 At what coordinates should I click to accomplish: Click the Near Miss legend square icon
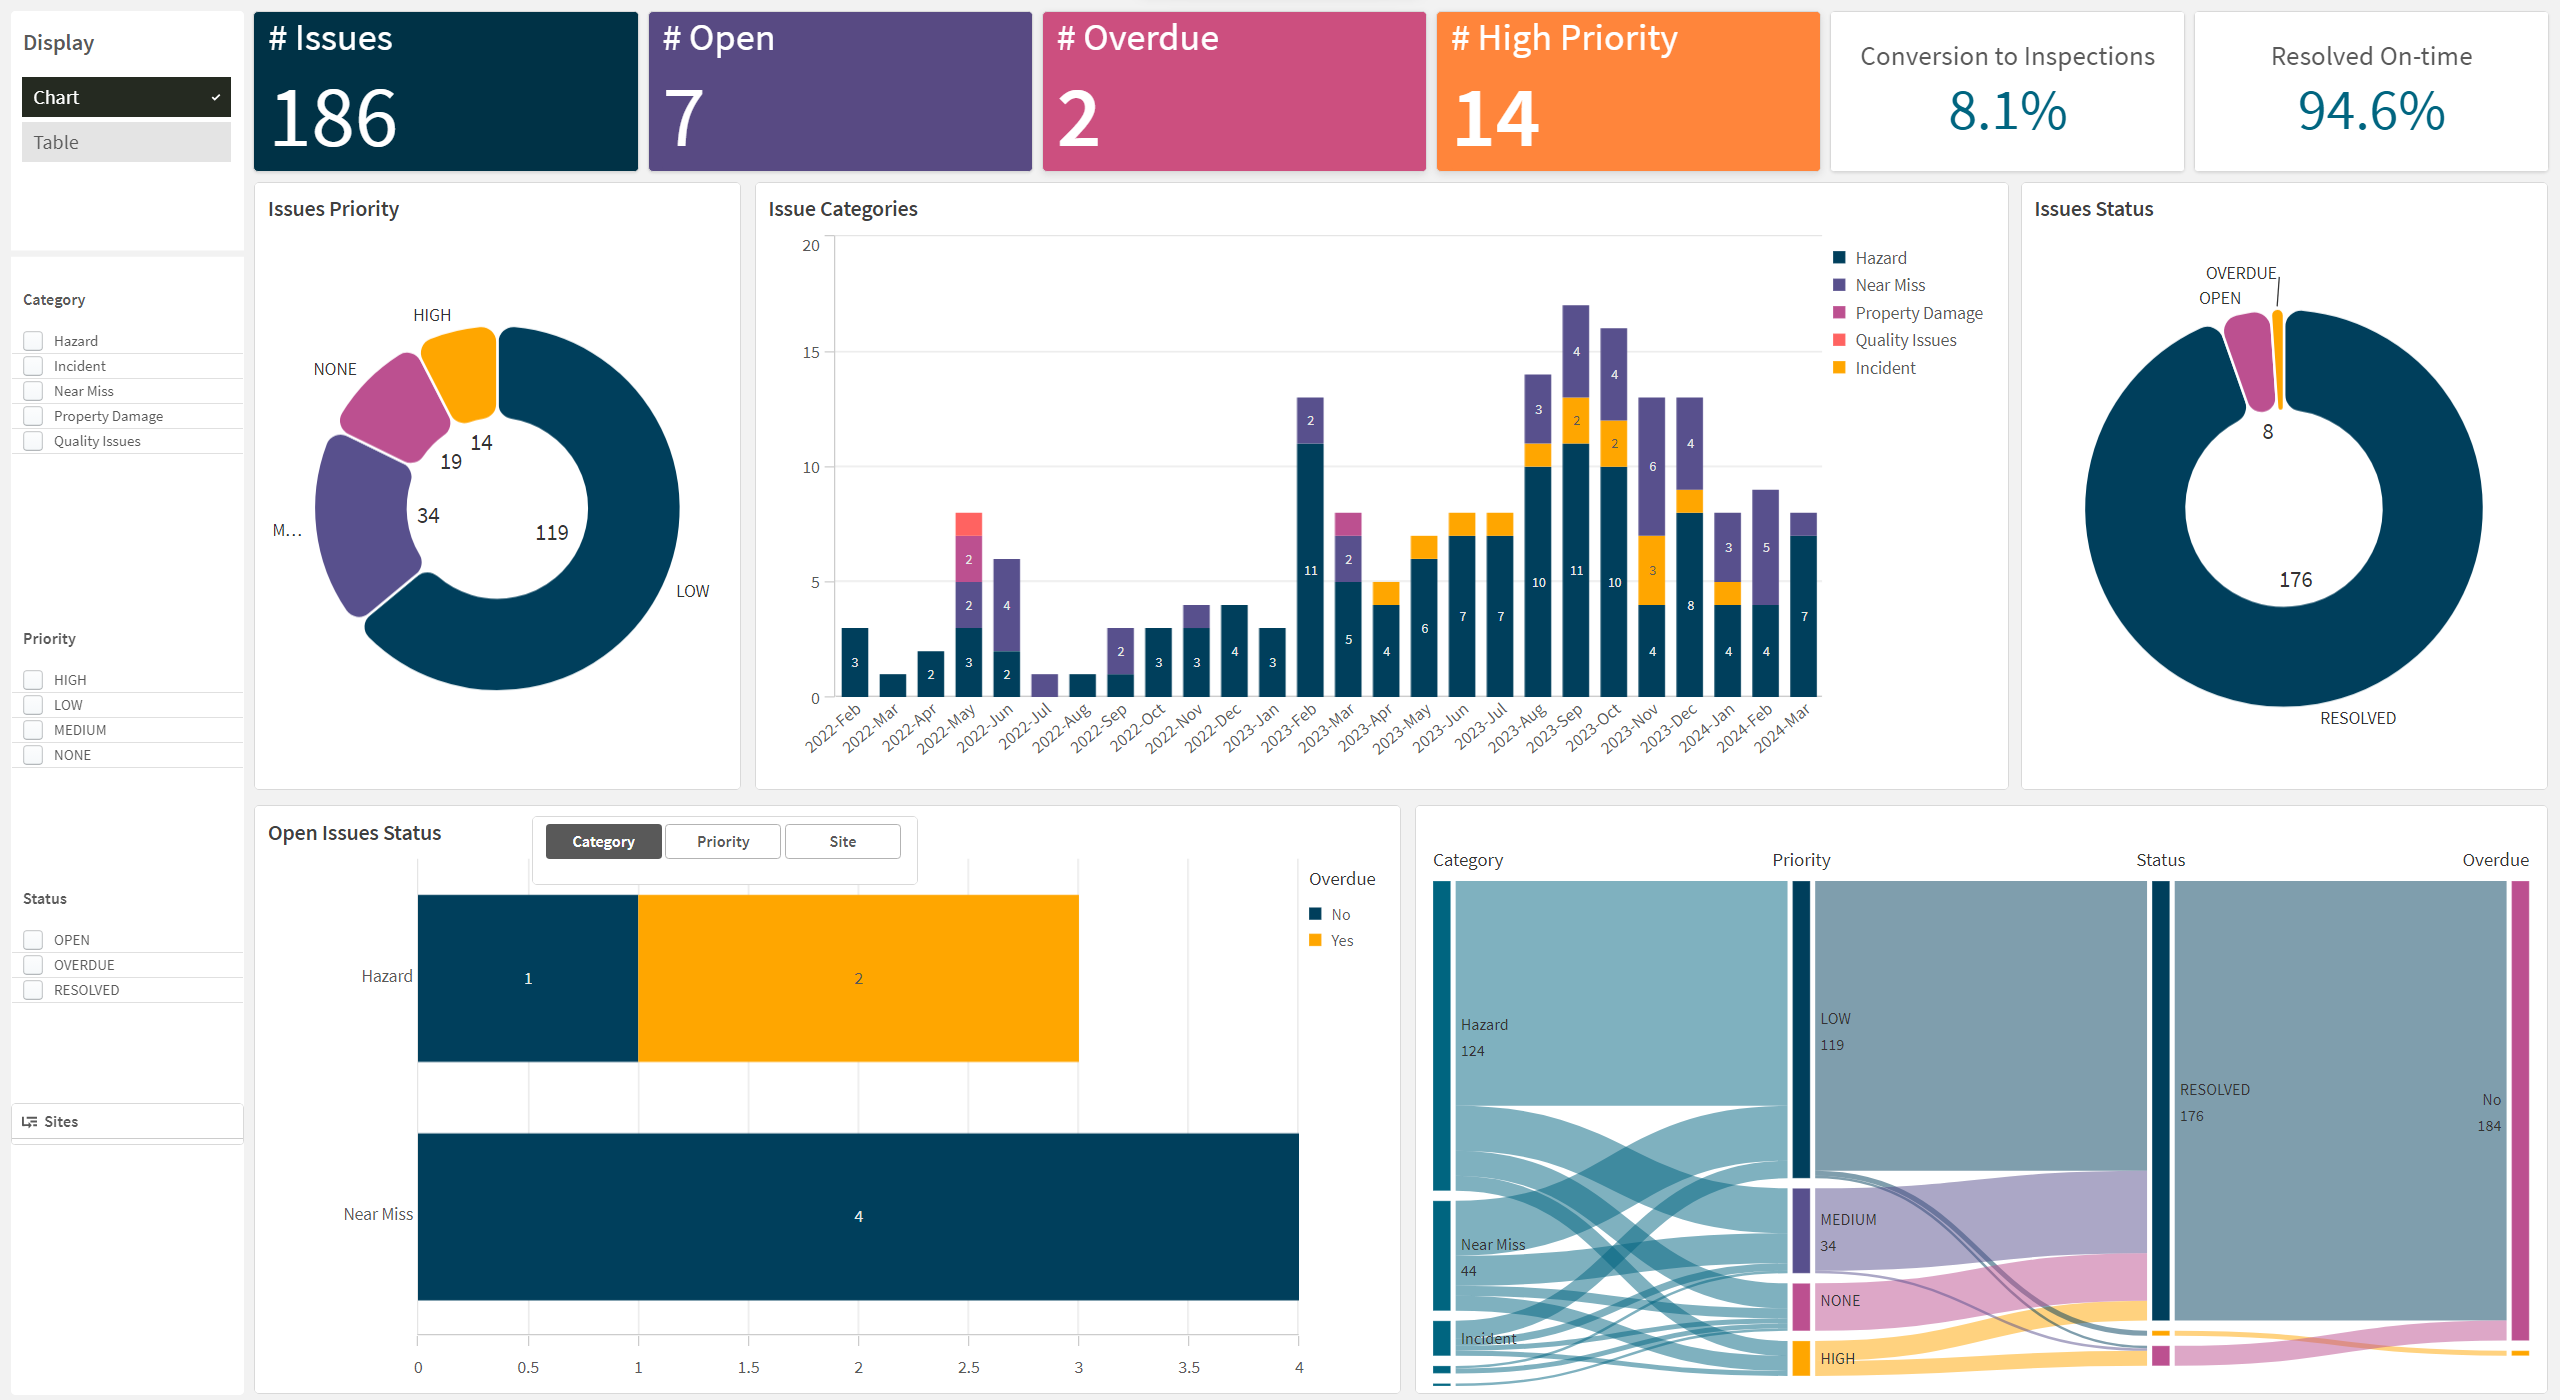1839,285
